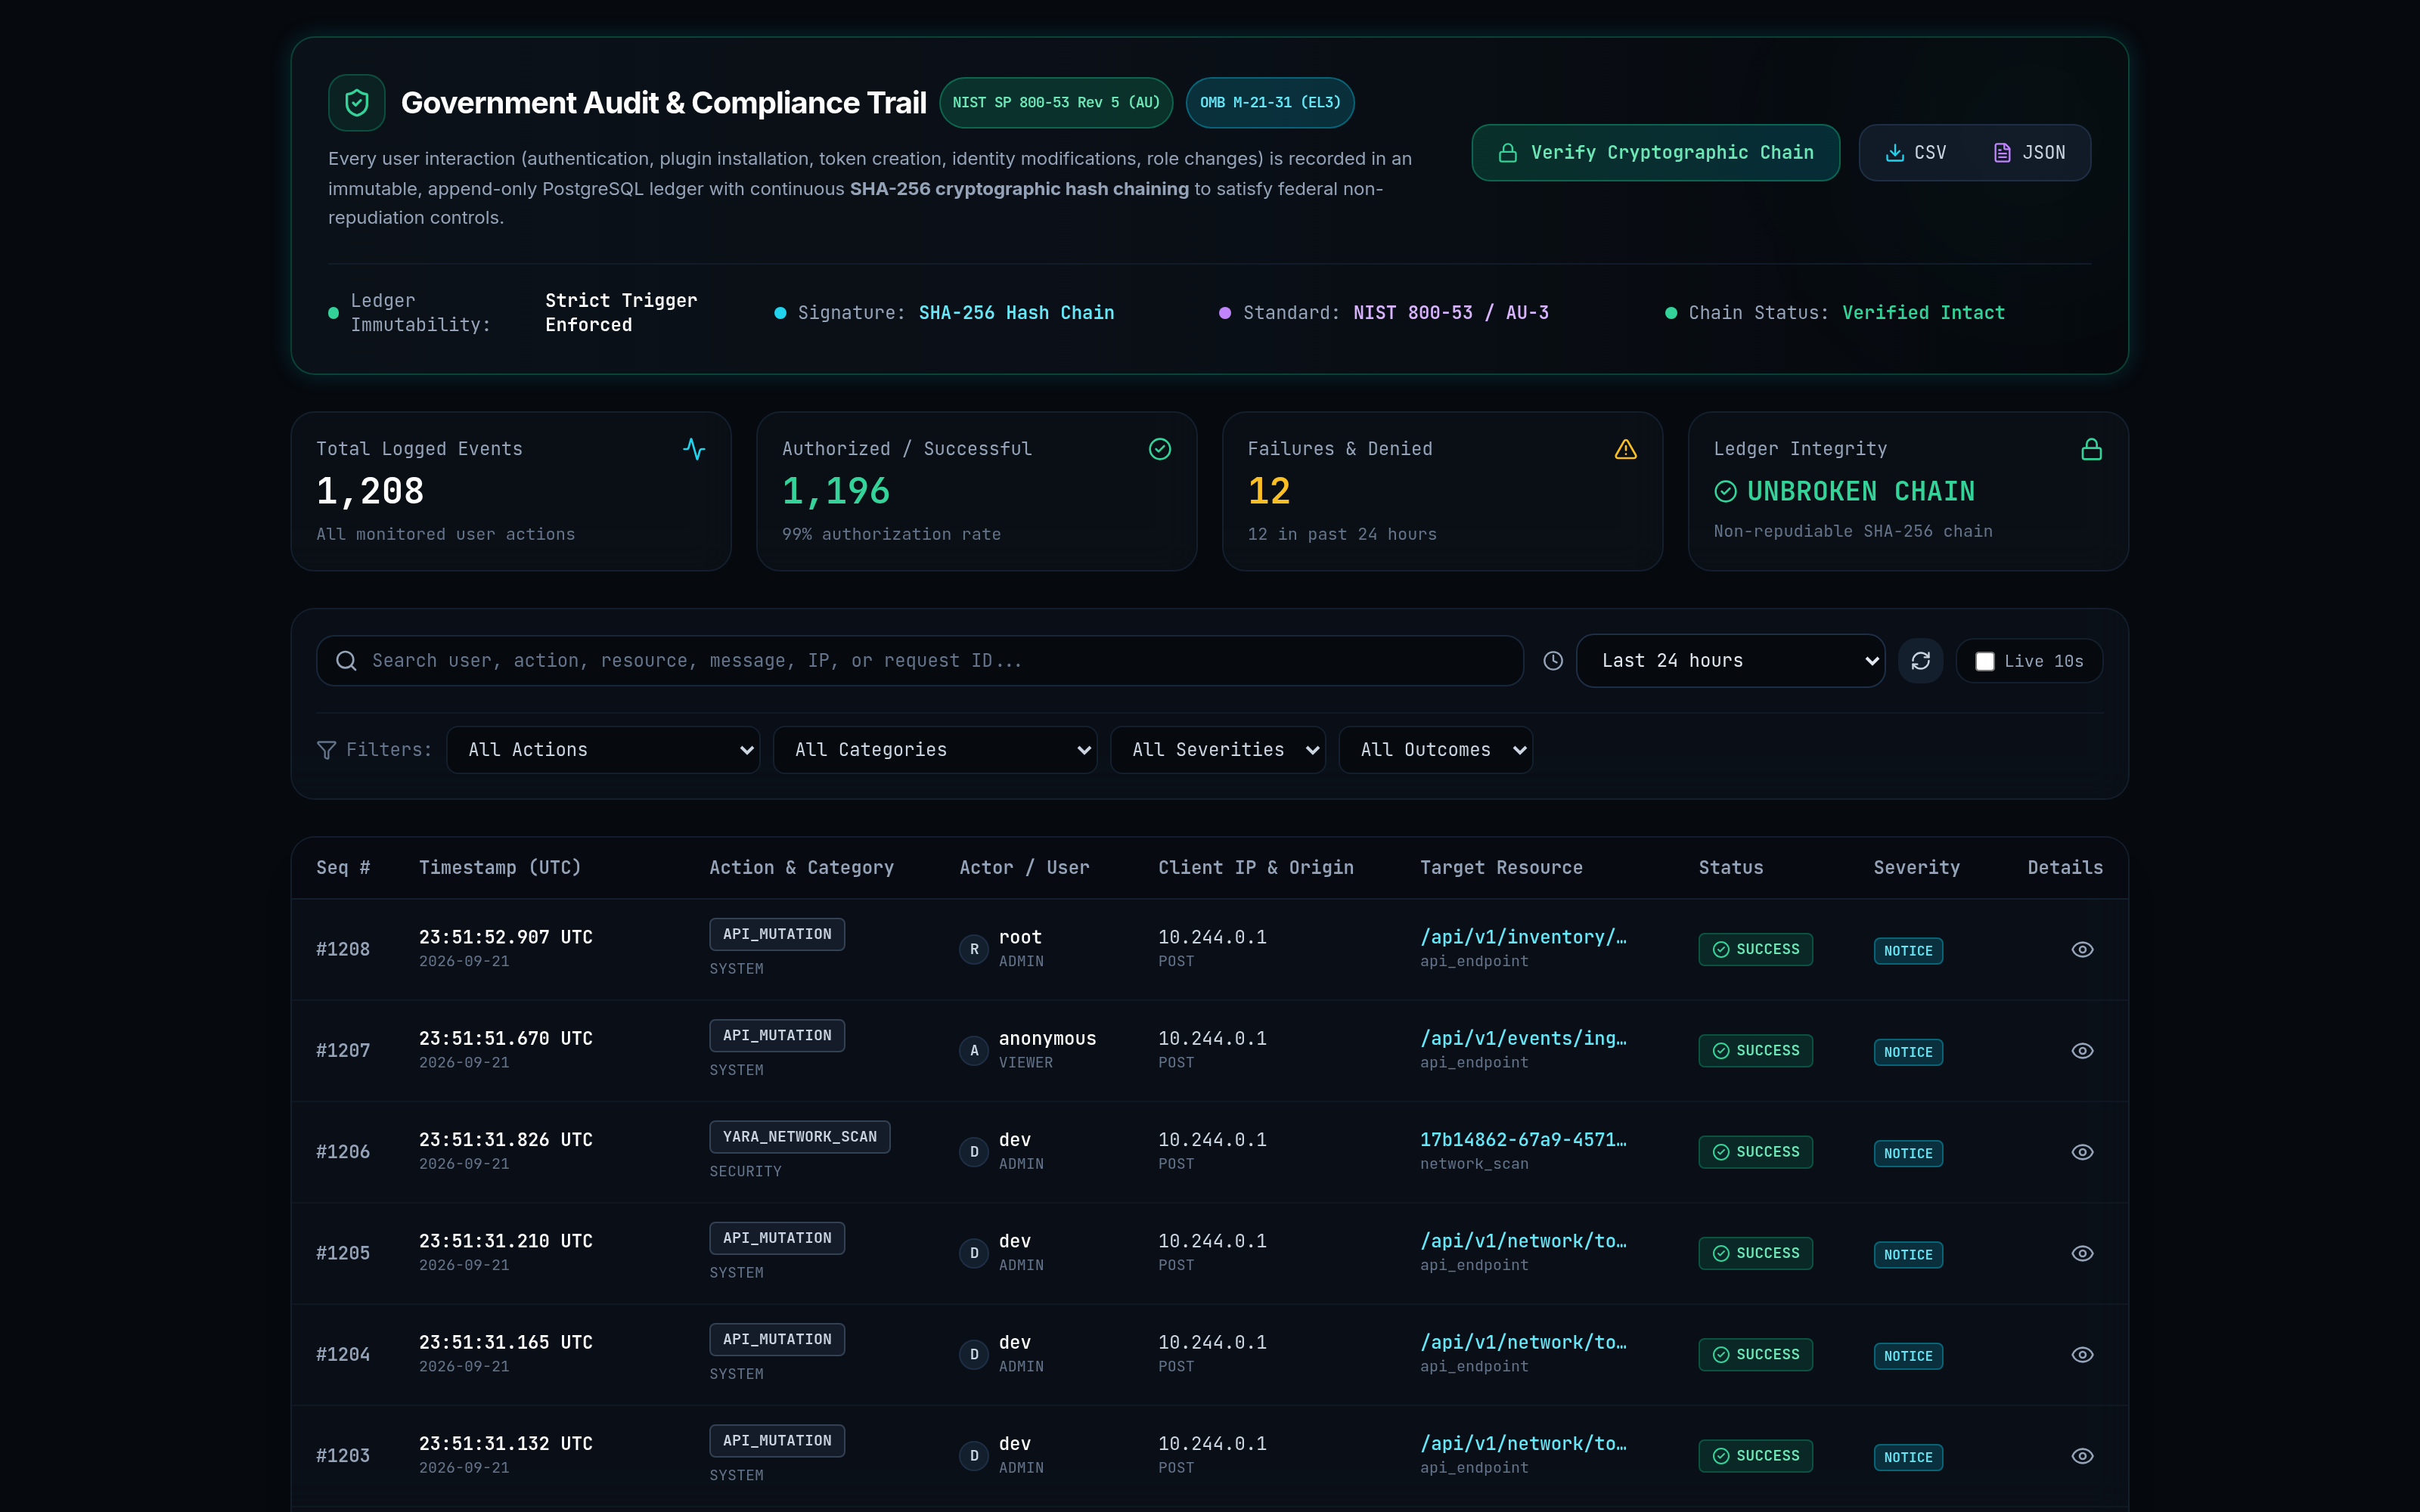Click the OMB M-21-31 (EL3) badge

coord(1270,103)
